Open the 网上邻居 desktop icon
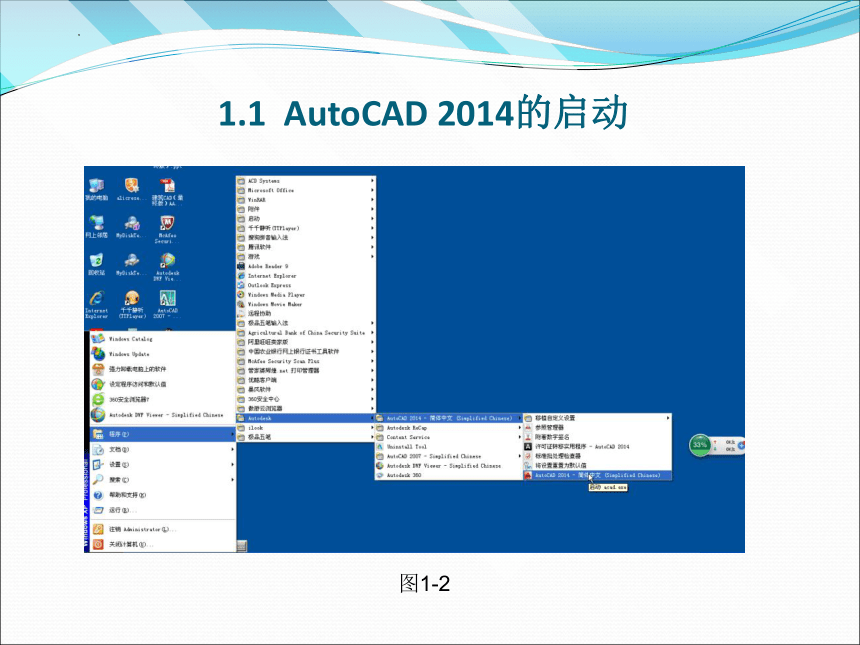Image resolution: width=860 pixels, height=645 pixels. click(x=97, y=227)
